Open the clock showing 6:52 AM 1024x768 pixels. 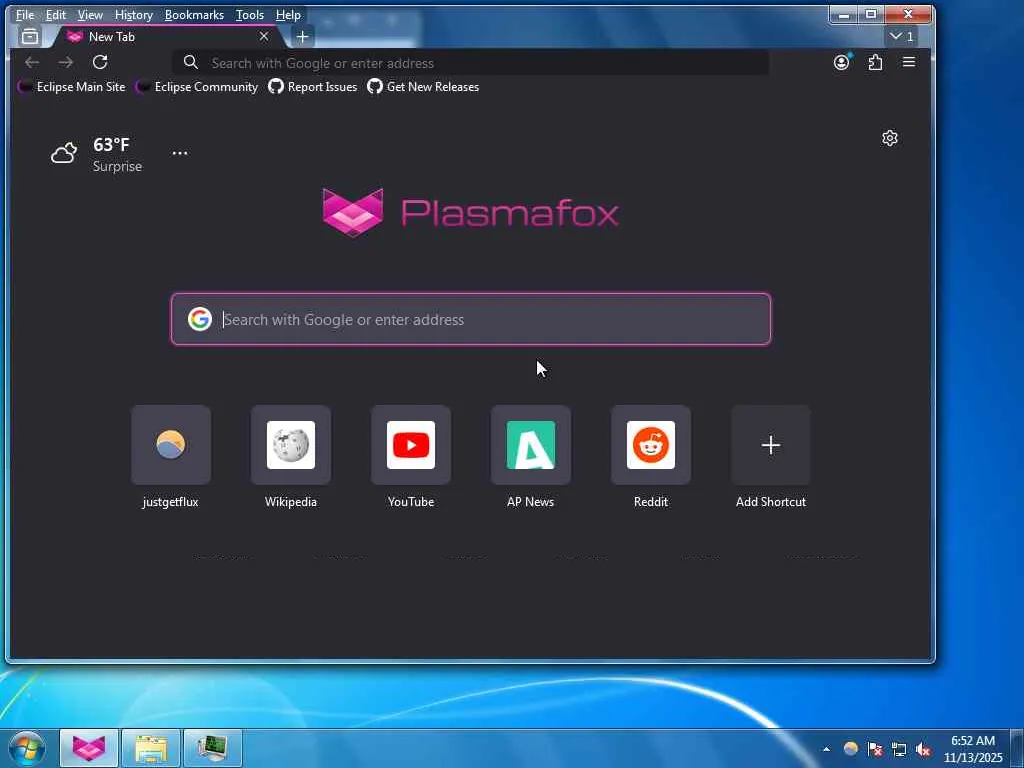(973, 749)
